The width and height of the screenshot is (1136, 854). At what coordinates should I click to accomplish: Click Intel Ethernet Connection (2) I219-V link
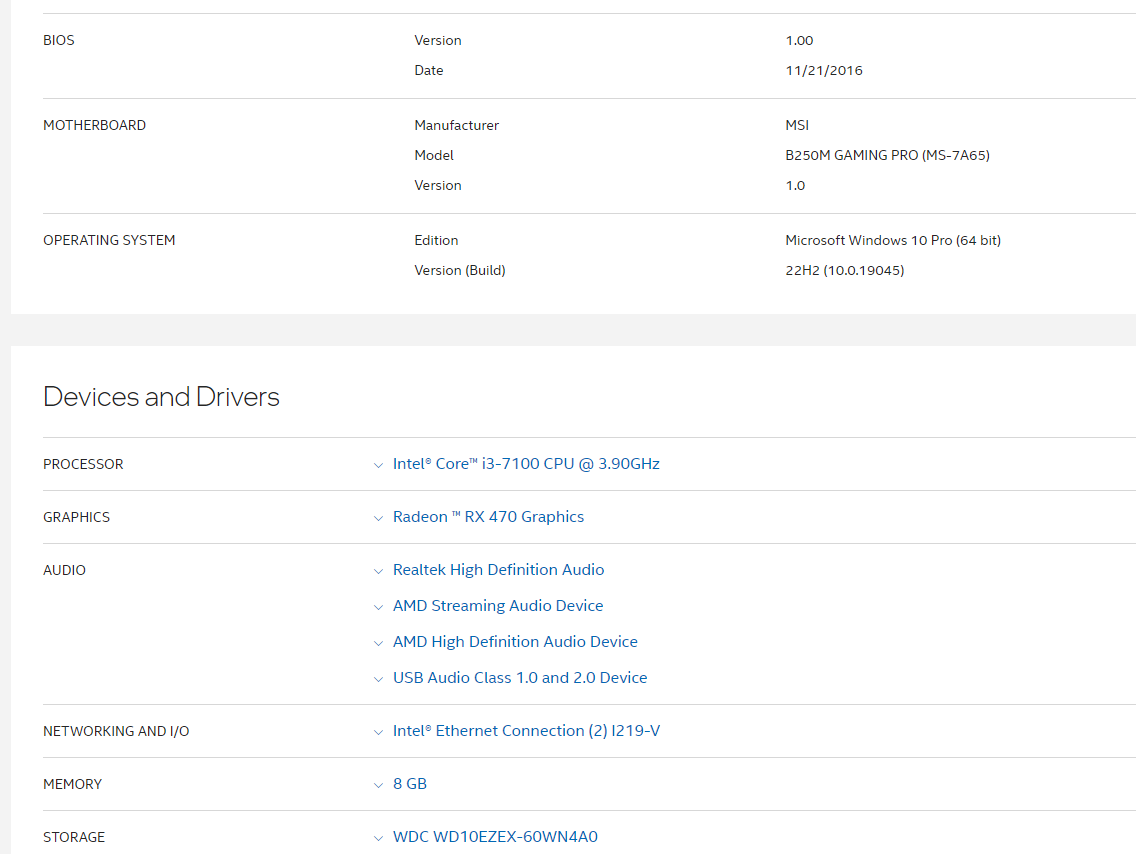pos(526,731)
